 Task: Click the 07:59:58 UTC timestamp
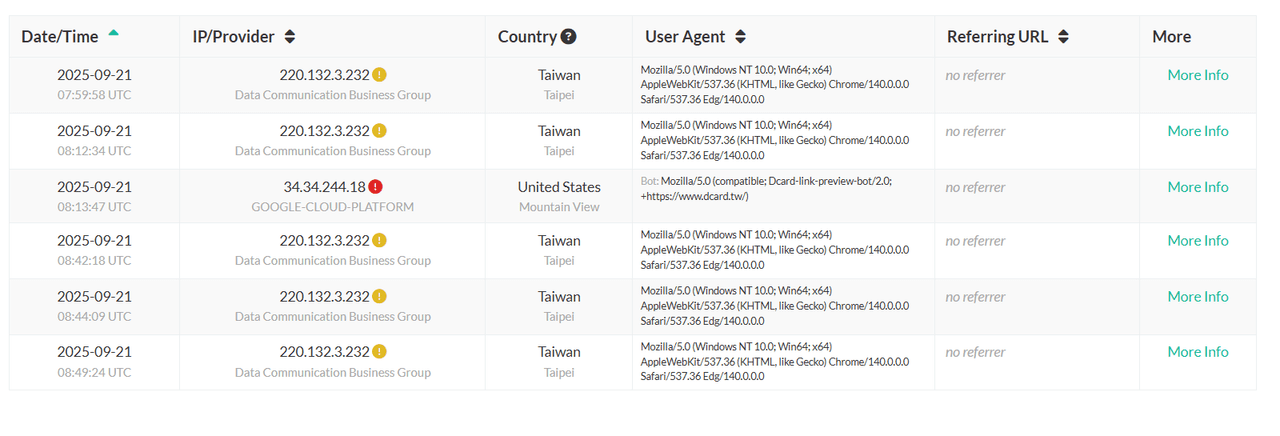coord(94,95)
